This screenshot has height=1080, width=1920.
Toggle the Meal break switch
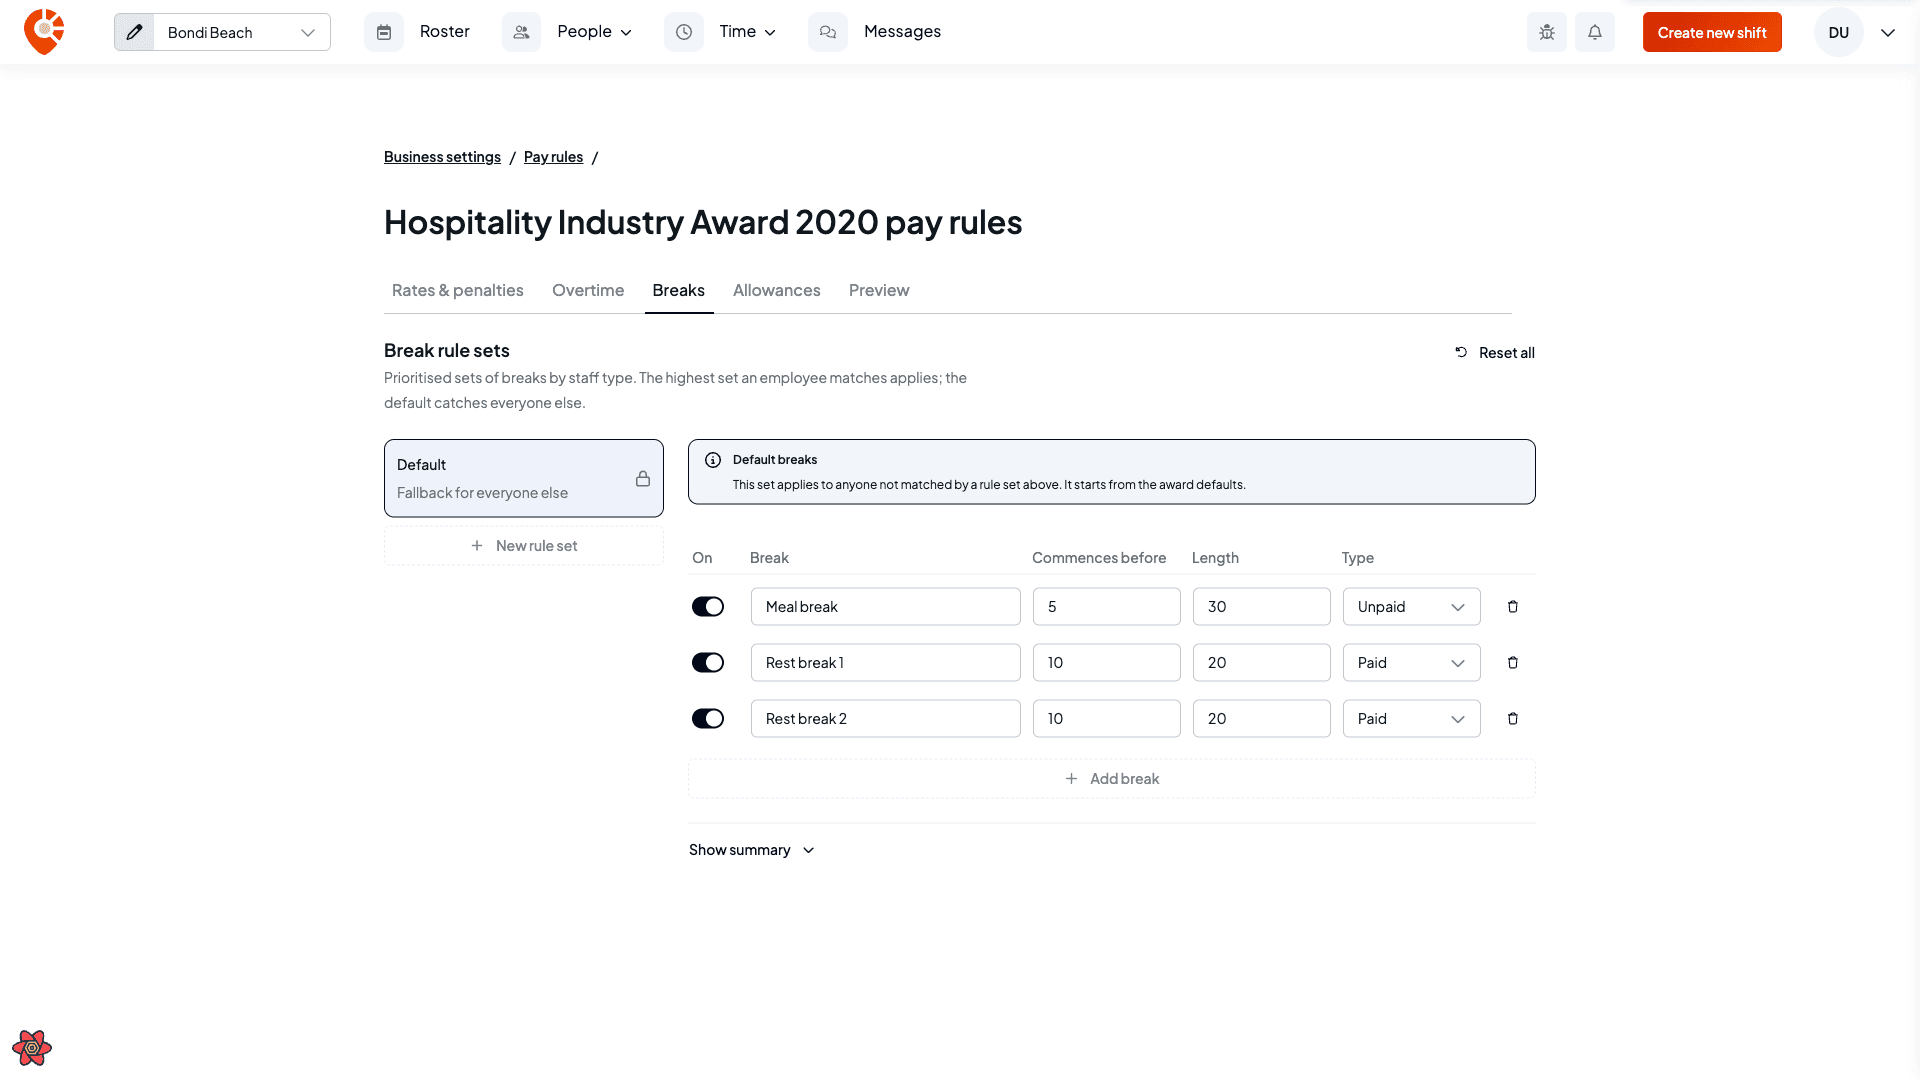[708, 607]
